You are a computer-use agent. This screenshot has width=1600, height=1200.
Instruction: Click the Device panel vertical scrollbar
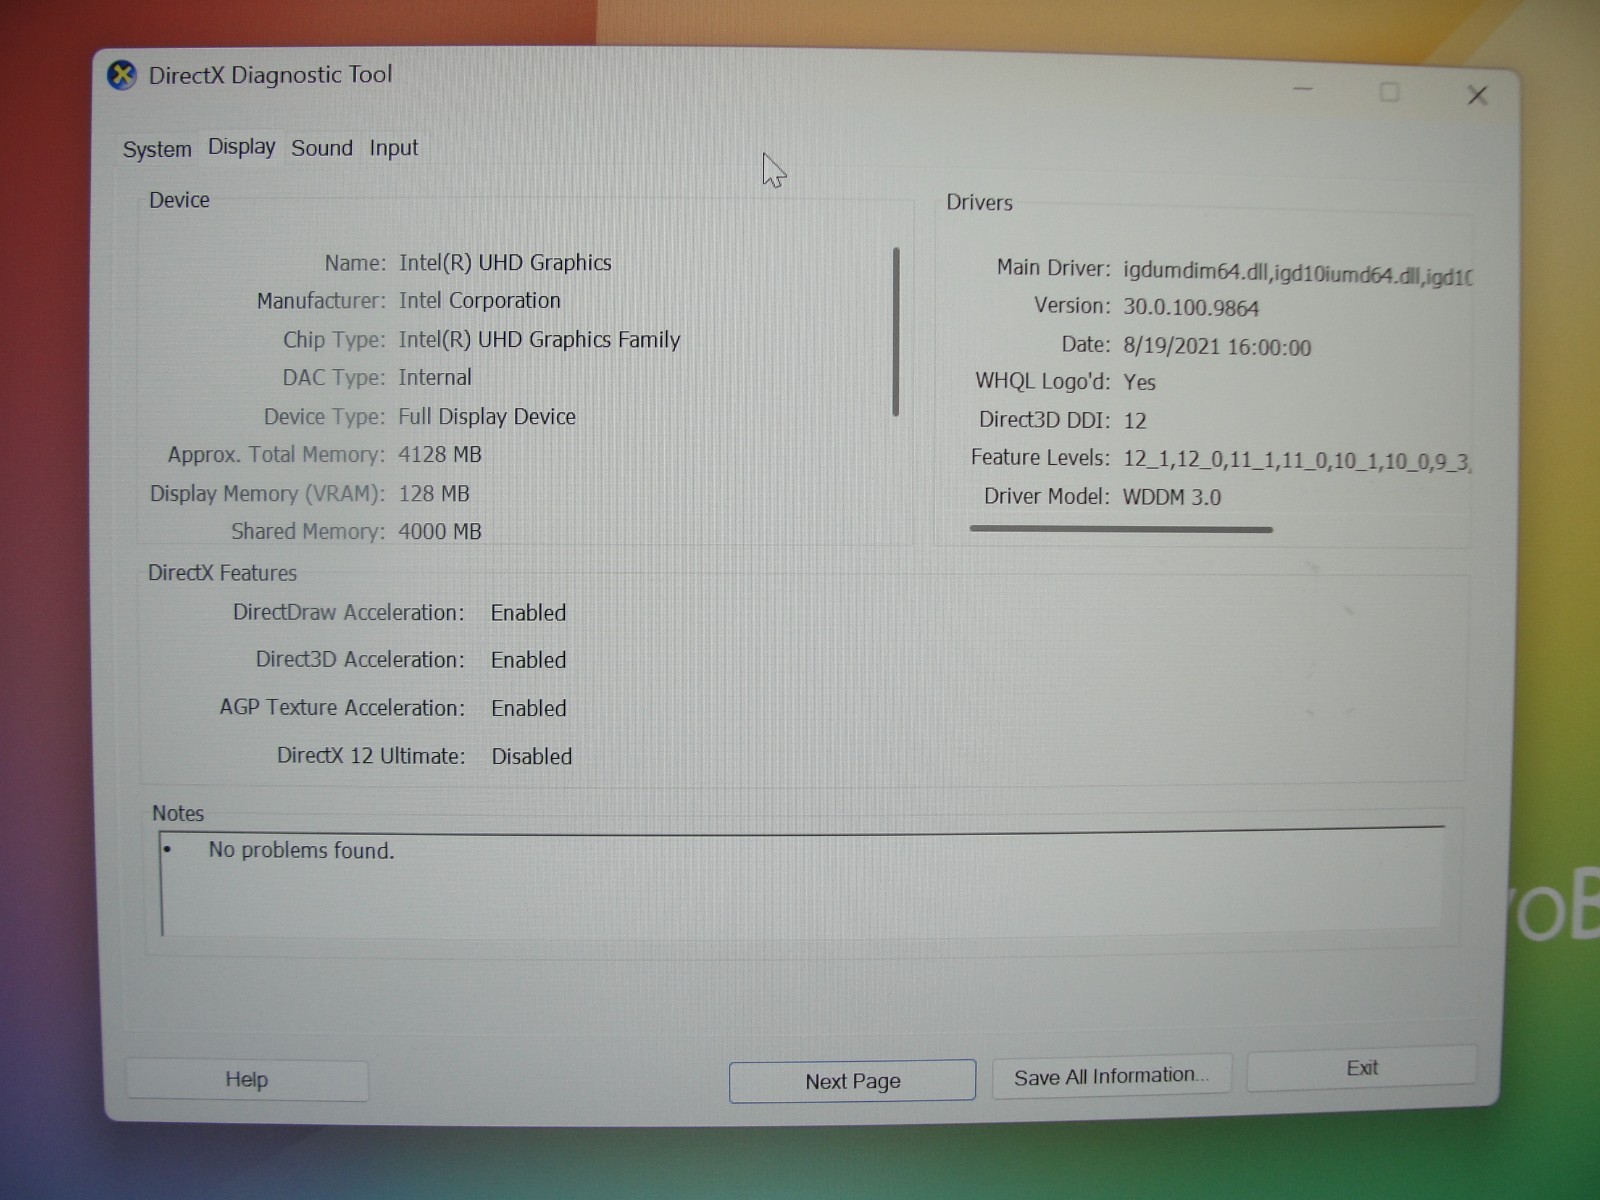896,331
